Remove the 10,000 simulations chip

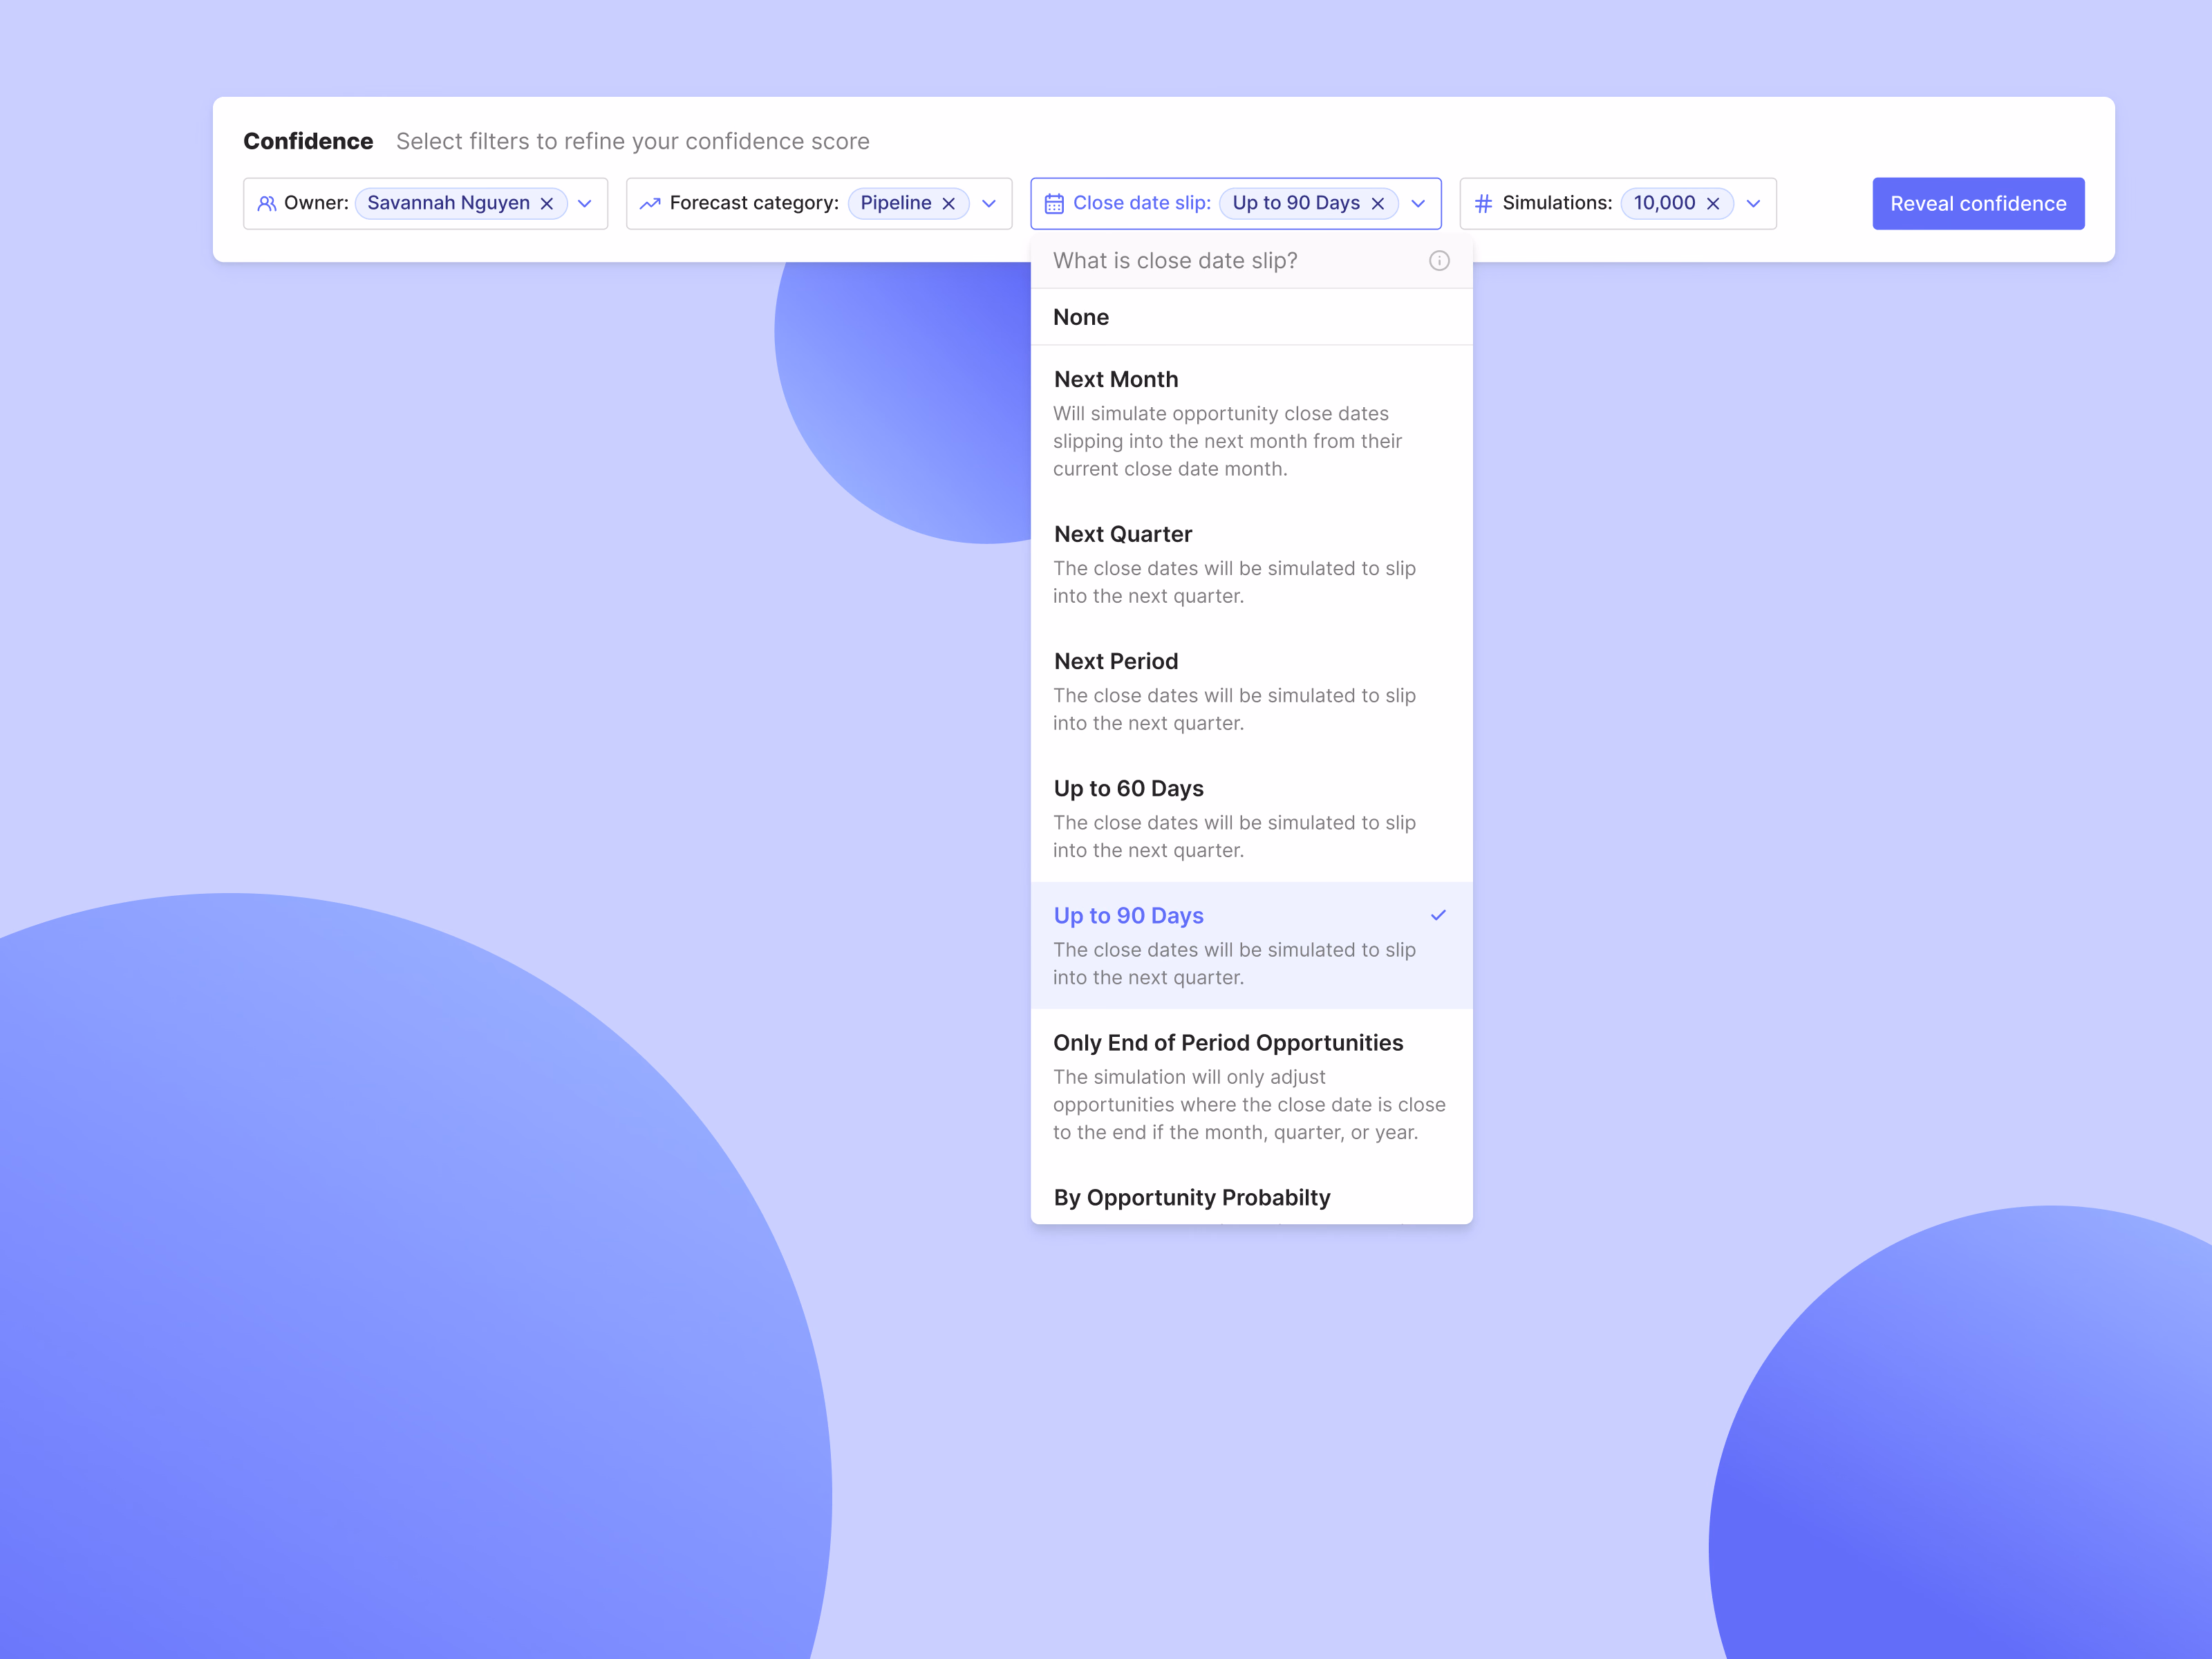coord(1713,203)
